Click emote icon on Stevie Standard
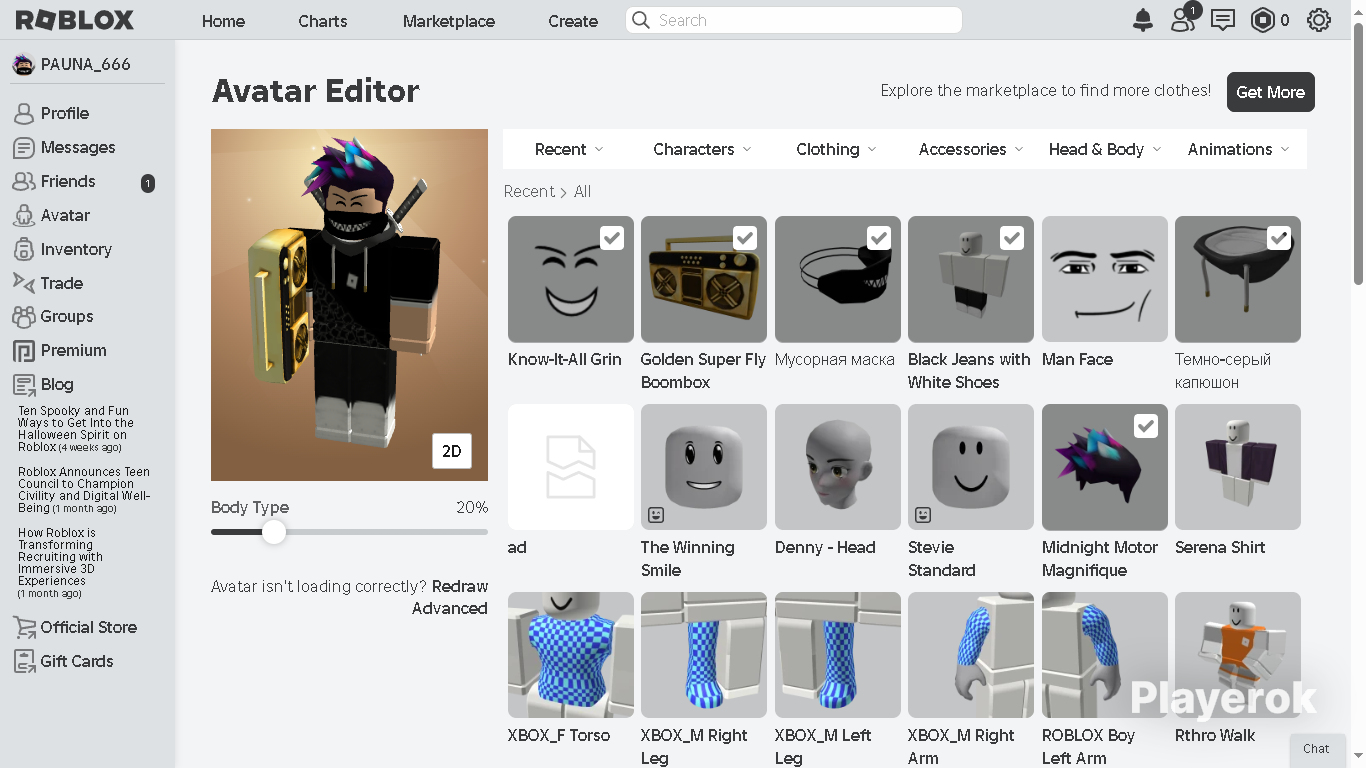Viewport: 1366px width, 768px height. (x=923, y=515)
